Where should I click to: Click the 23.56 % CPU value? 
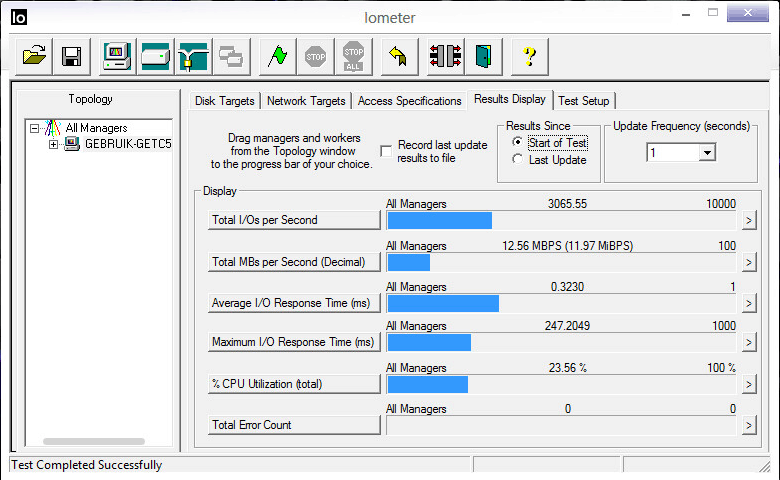click(x=568, y=368)
